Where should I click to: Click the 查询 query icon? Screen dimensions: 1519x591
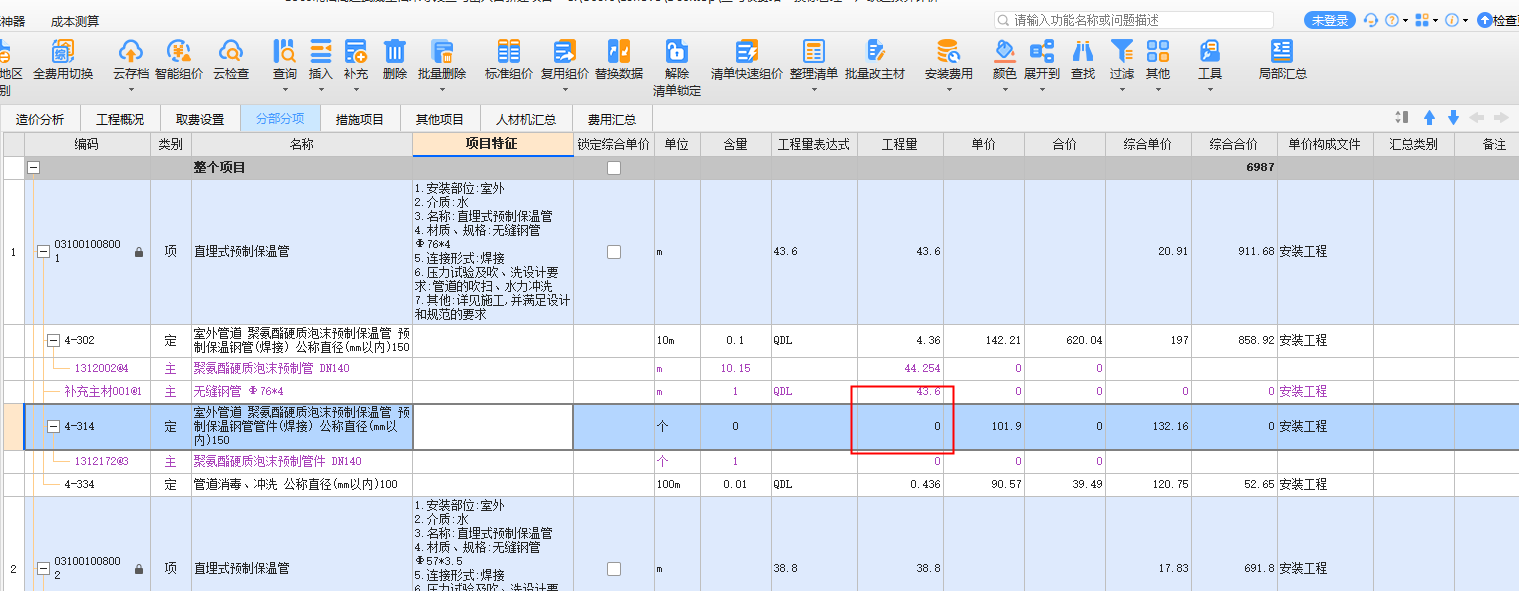(x=284, y=52)
